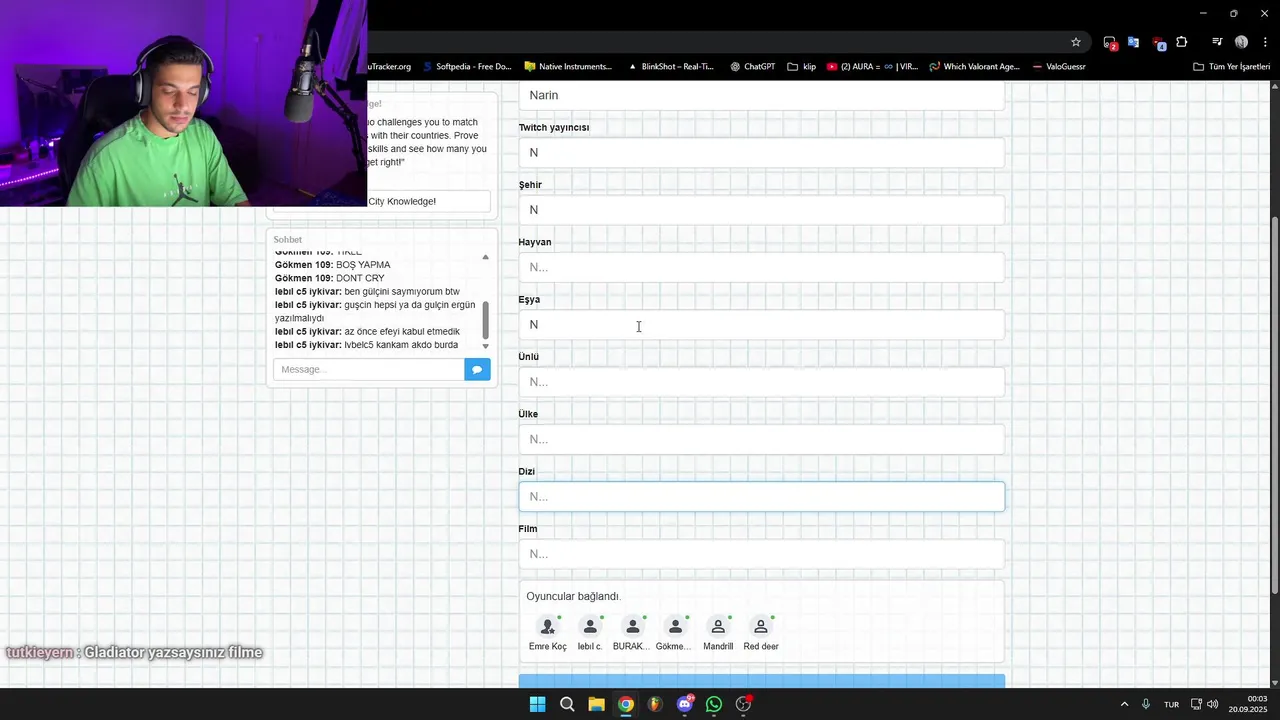Viewport: 1280px width, 720px height.
Task: Click the Film input field
Action: point(761,554)
